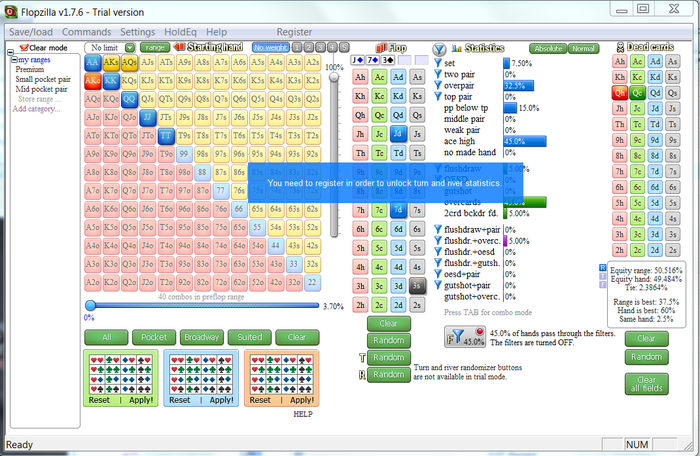Select weight button 1
The width and height of the screenshot is (700, 456).
coord(297,47)
